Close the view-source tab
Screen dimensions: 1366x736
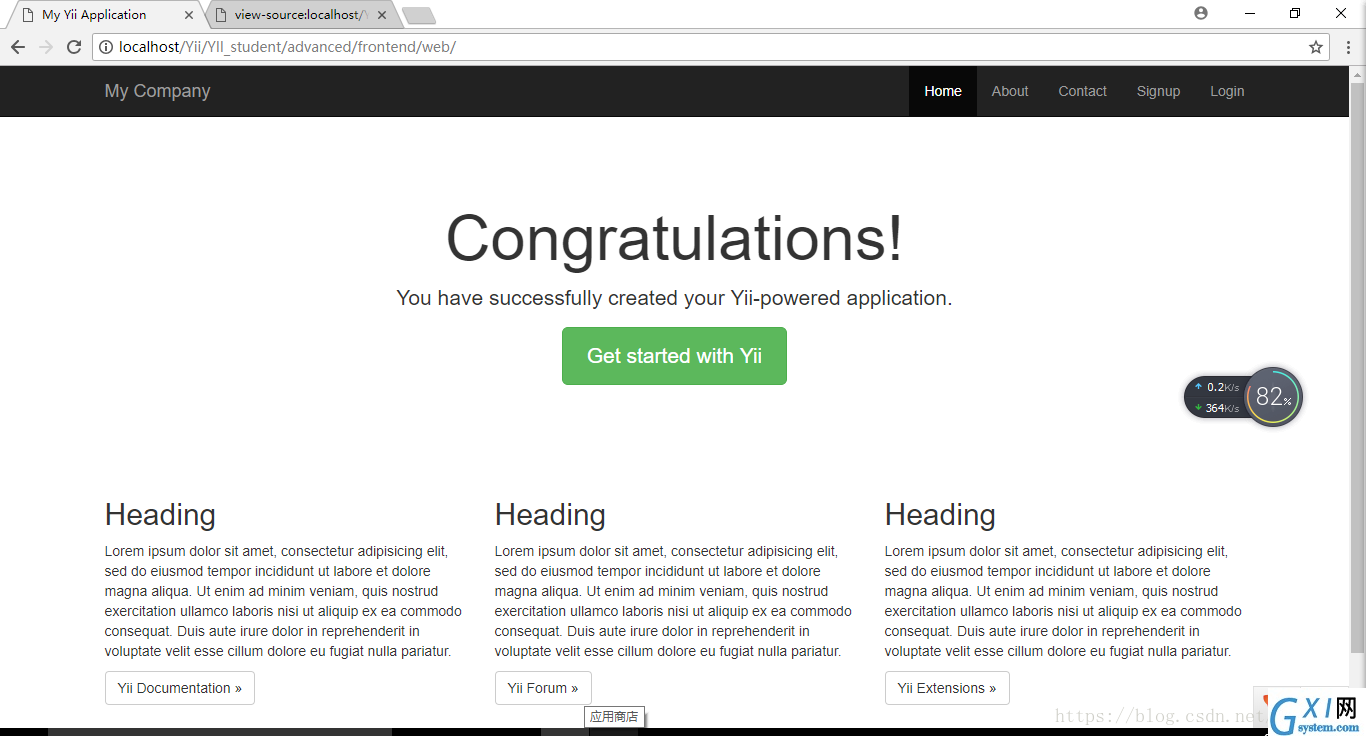click(382, 15)
